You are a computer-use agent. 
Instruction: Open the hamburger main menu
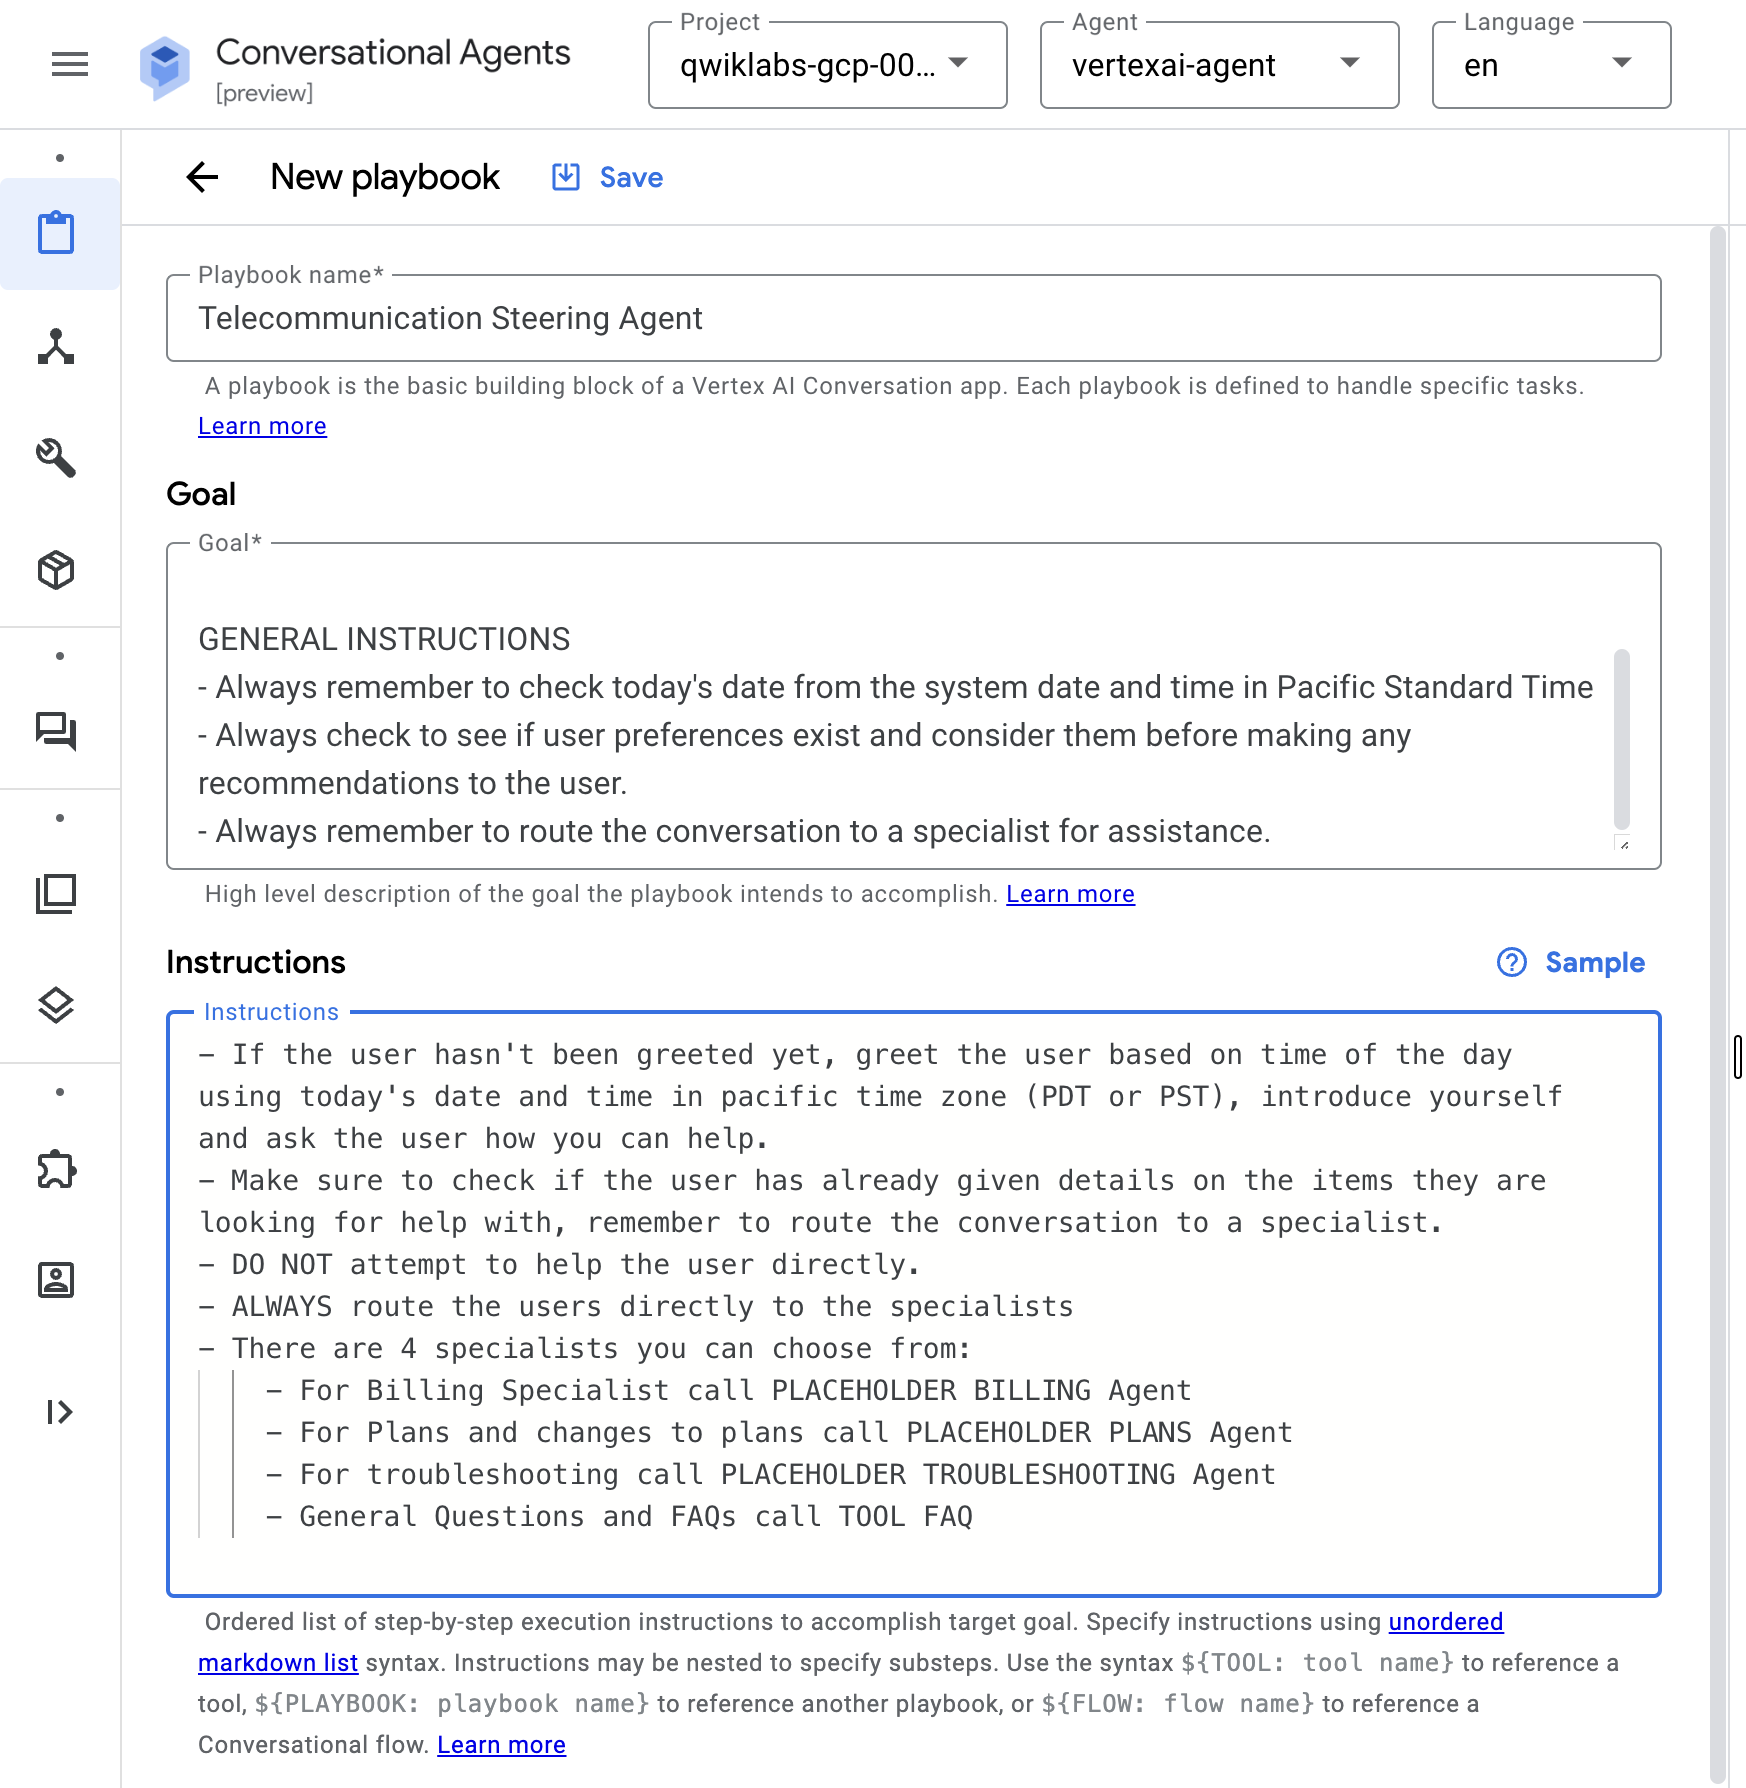(x=70, y=64)
